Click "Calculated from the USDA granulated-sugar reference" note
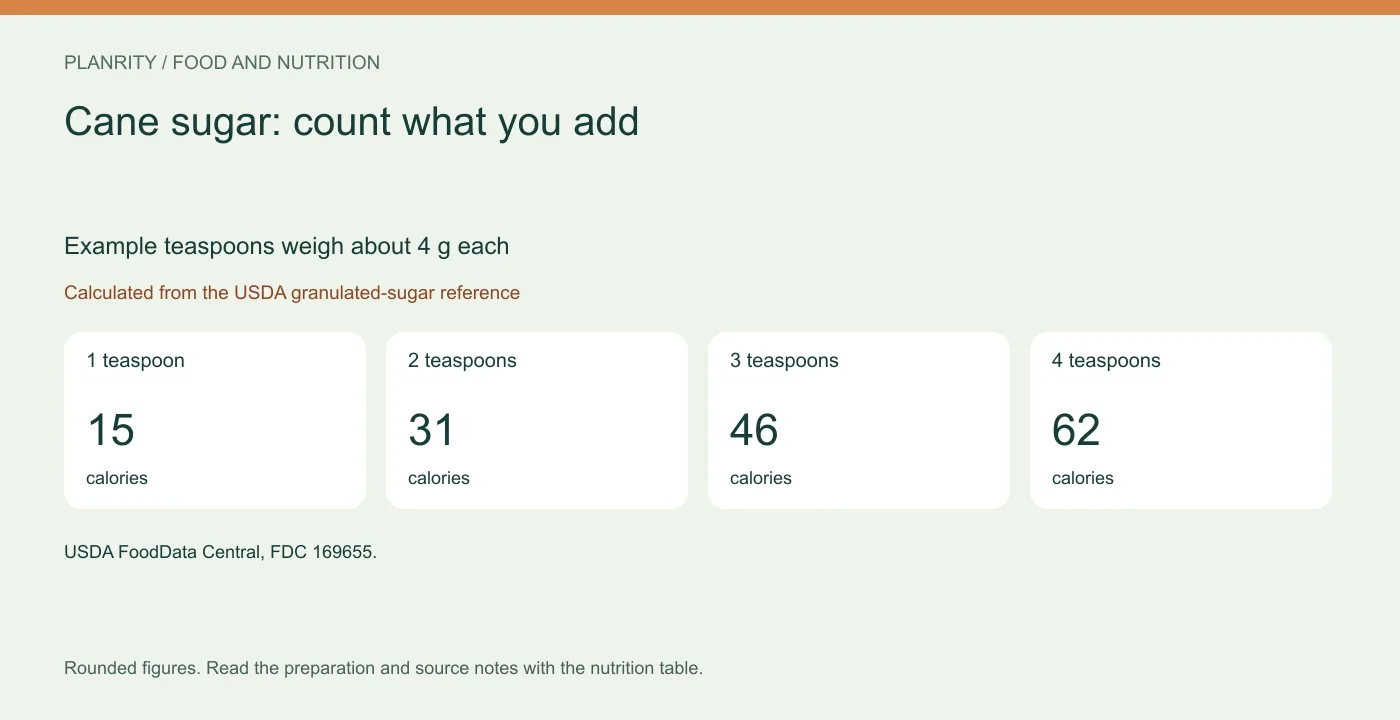1400x720 pixels. [x=292, y=293]
